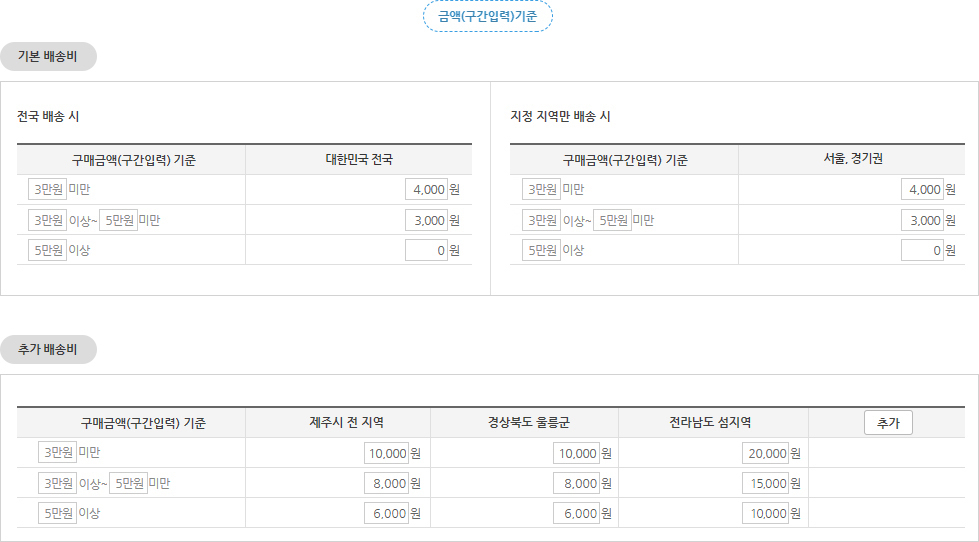Edit the 15,000원 fee under 전라남도 섬지역
The width and height of the screenshot is (979, 542).
(x=765, y=483)
